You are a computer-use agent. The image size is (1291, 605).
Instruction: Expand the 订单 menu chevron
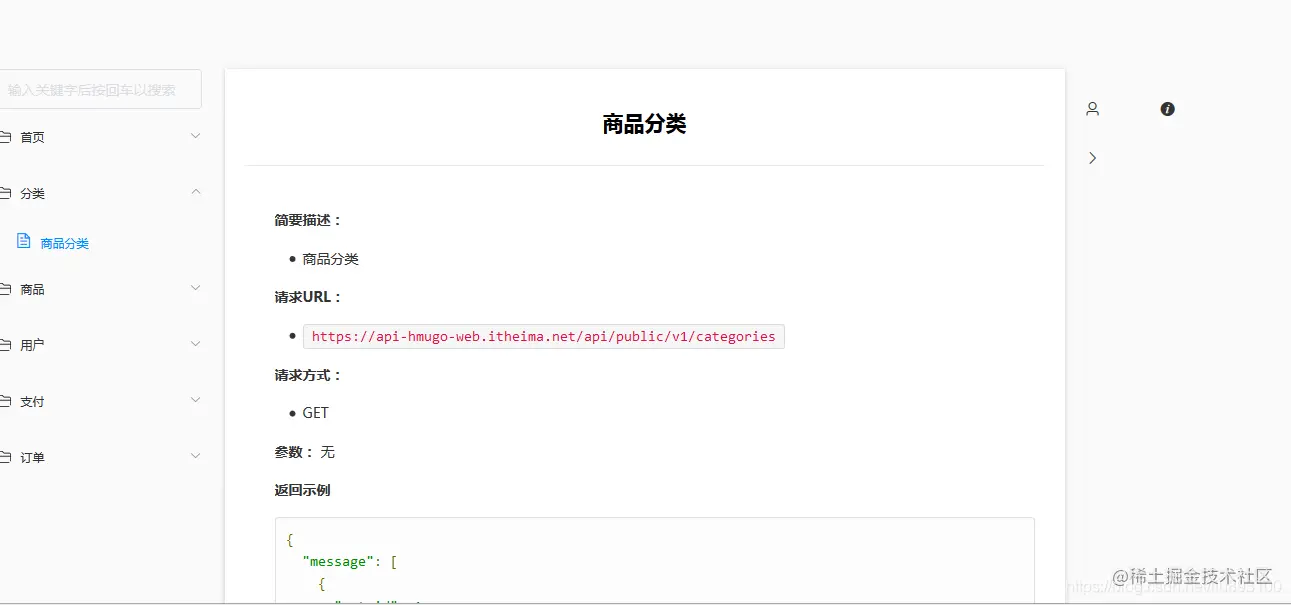195,456
